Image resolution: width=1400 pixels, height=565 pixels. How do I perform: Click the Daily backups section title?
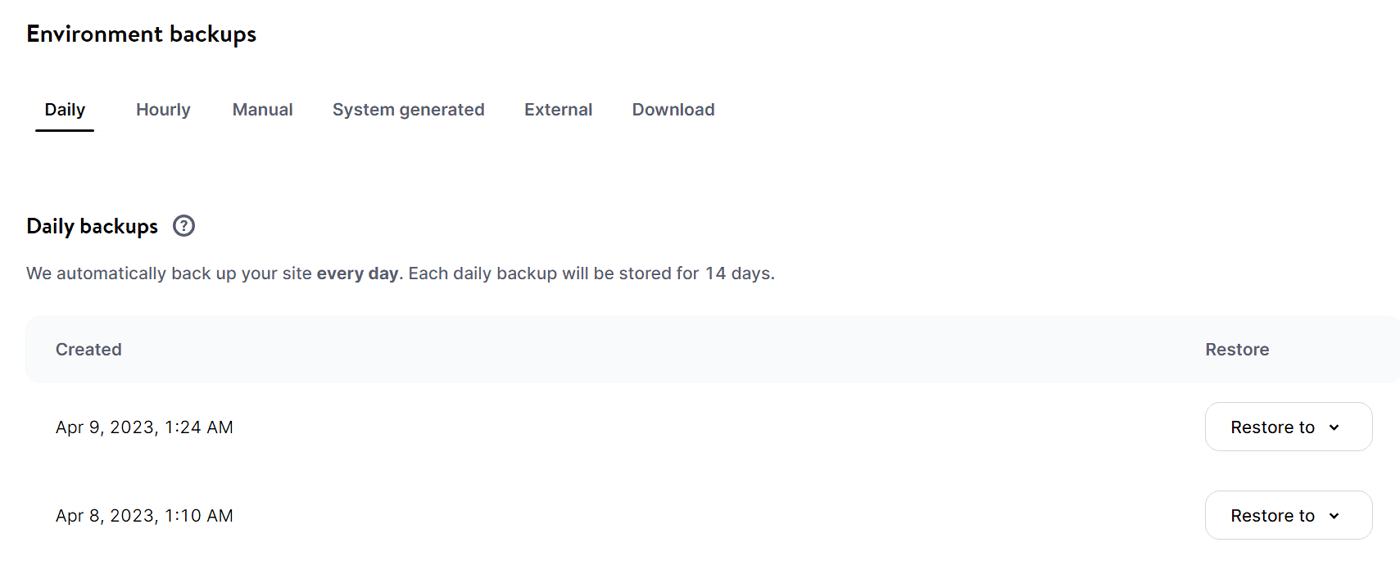tap(92, 226)
